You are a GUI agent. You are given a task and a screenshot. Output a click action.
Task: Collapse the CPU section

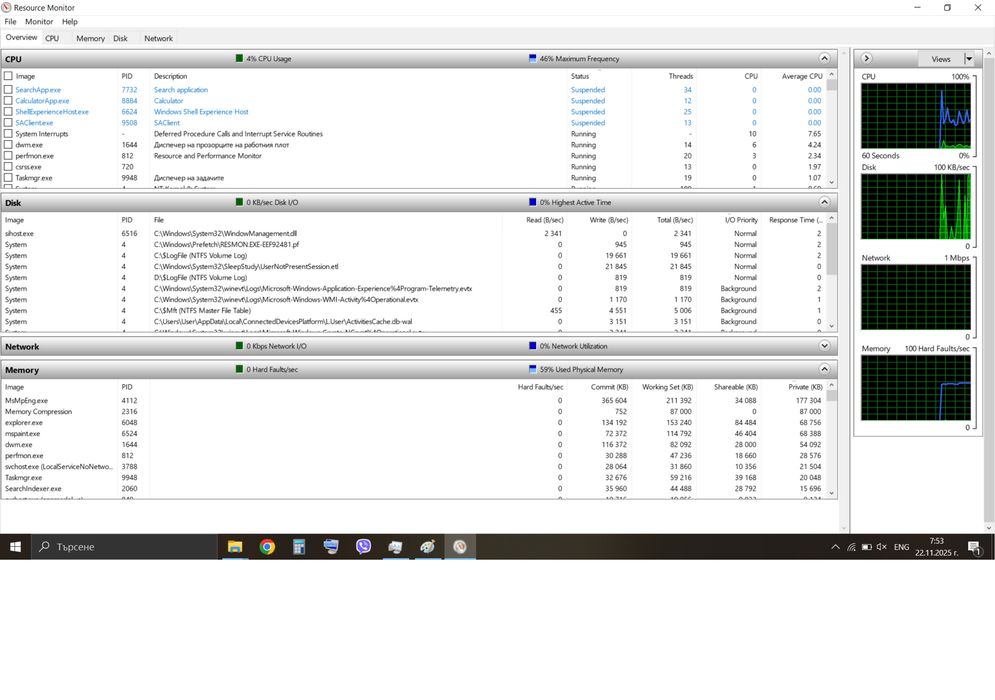(824, 58)
